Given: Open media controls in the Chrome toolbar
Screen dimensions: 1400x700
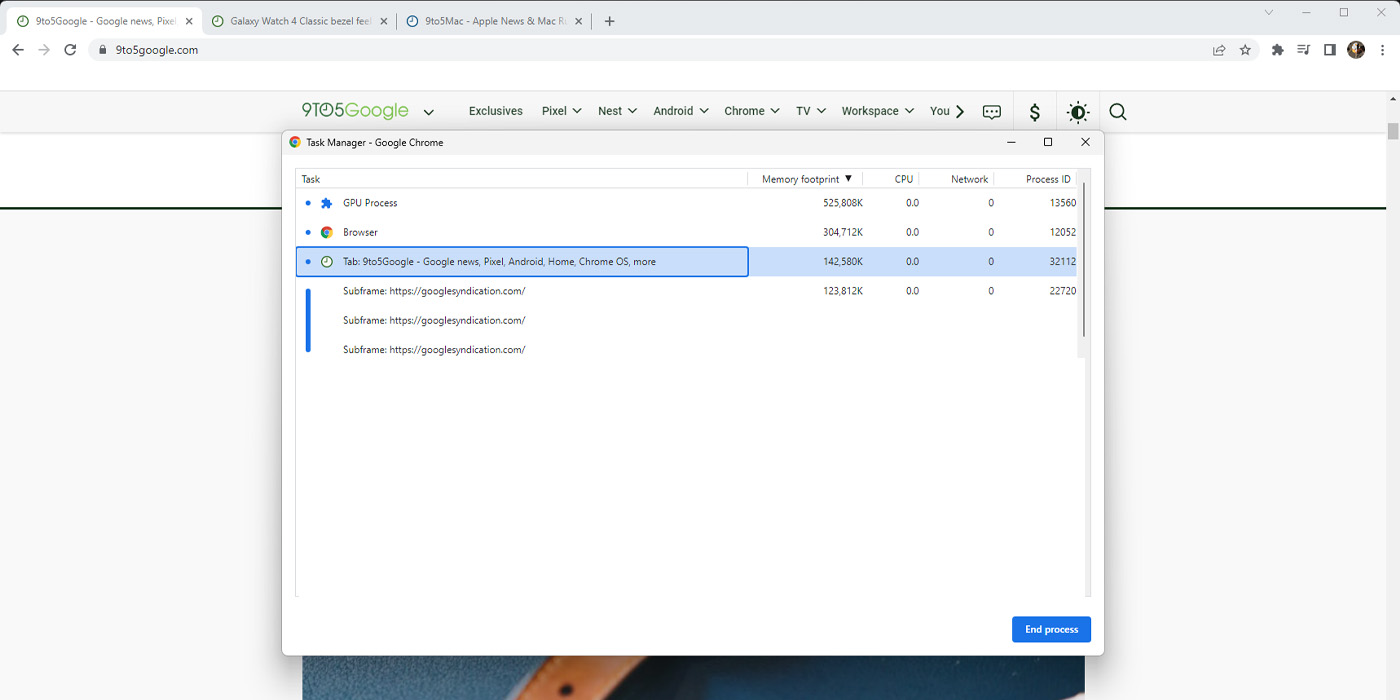Looking at the screenshot, I should [x=1302, y=49].
